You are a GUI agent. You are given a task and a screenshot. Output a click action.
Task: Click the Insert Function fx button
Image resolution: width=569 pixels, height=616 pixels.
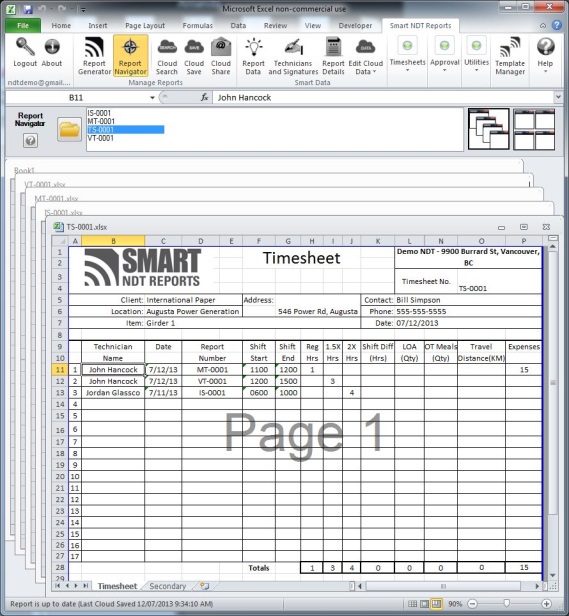[204, 97]
